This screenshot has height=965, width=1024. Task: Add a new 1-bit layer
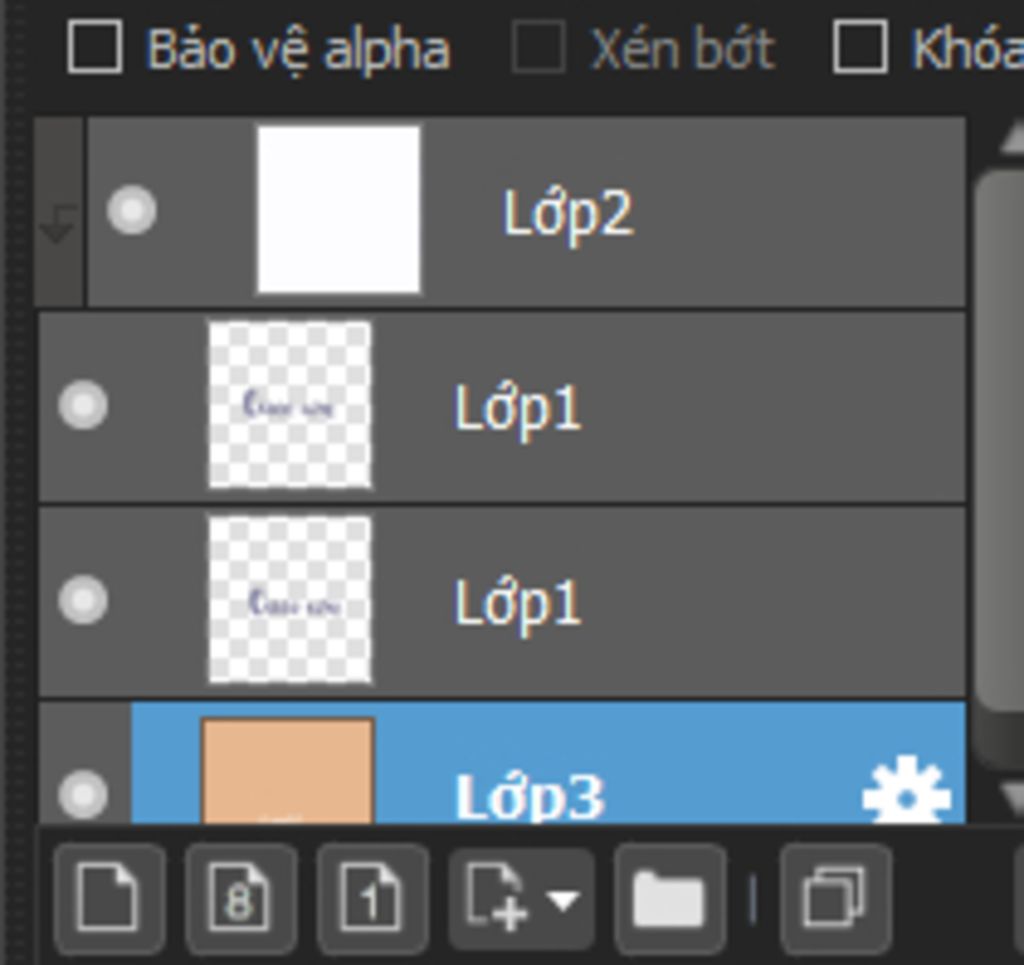372,898
